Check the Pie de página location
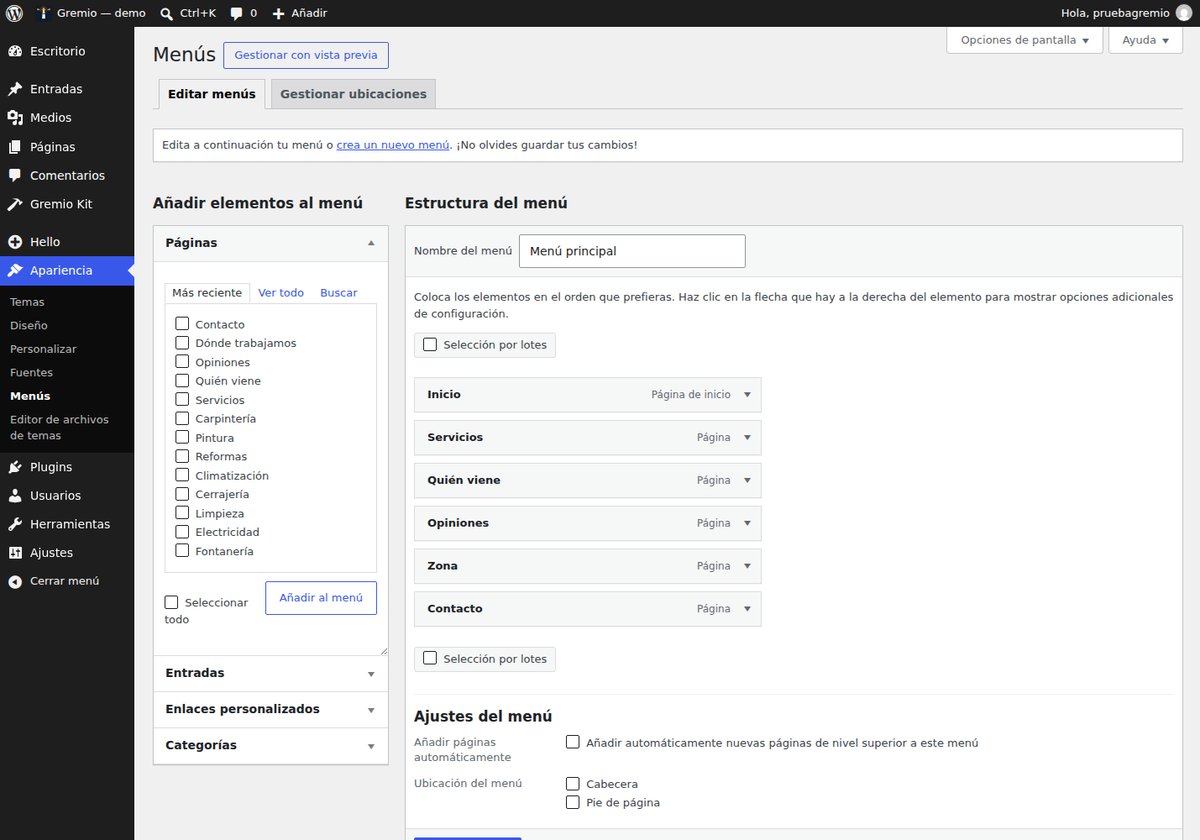Screen dimensions: 1200x840 pyautogui.click(x=573, y=802)
